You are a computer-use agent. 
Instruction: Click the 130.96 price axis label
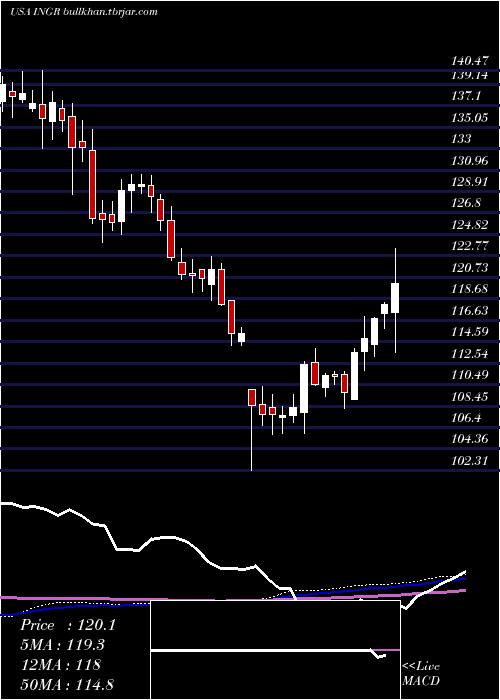coord(469,160)
